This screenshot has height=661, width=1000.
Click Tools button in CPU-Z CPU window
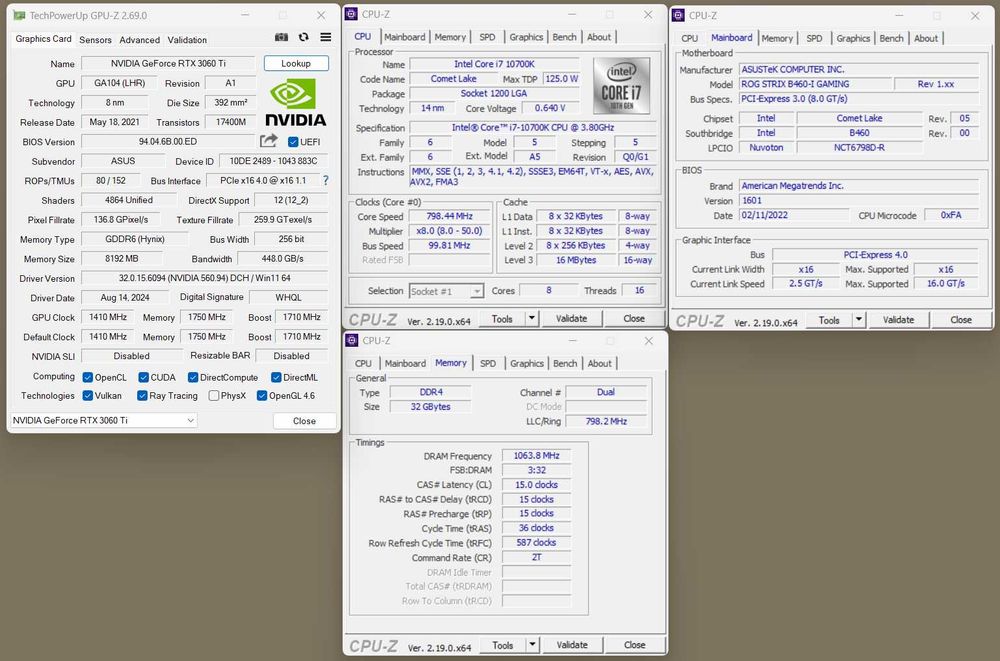(x=502, y=318)
